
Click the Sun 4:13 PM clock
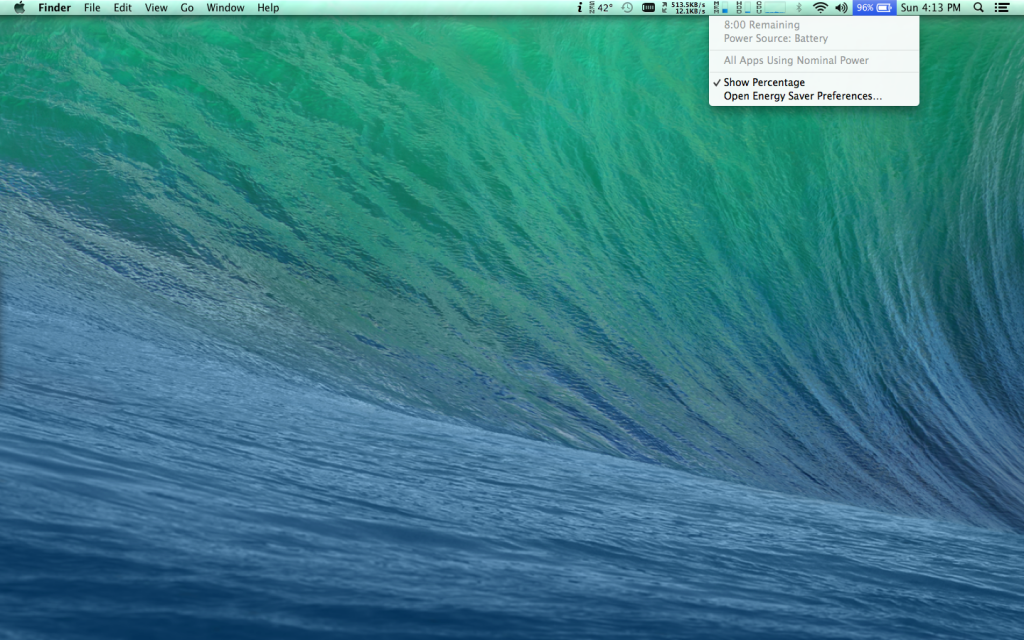click(931, 8)
